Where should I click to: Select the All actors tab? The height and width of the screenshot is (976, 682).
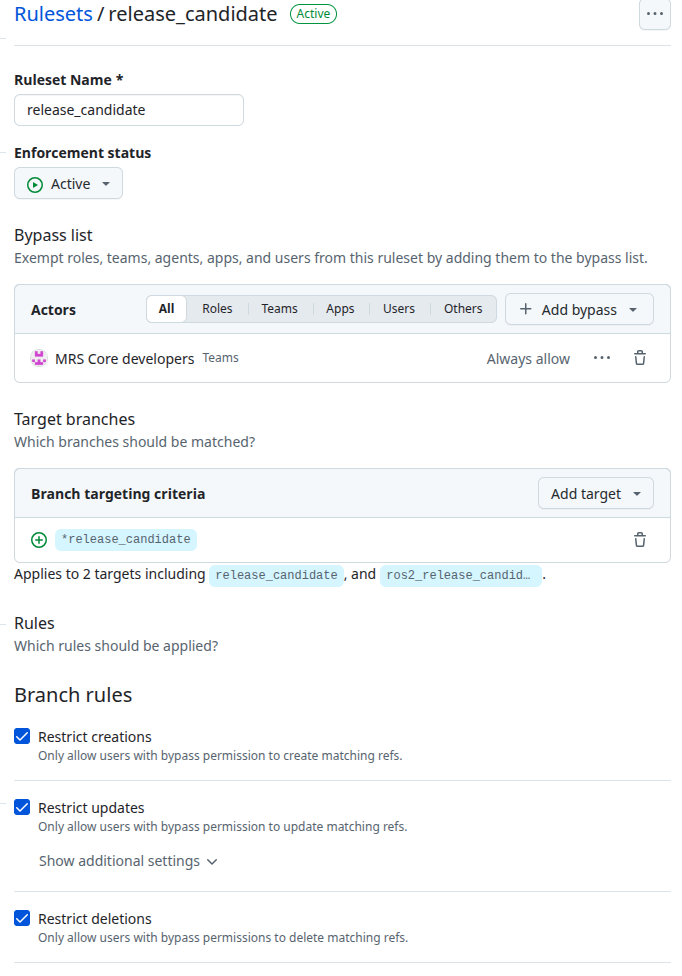click(x=166, y=309)
